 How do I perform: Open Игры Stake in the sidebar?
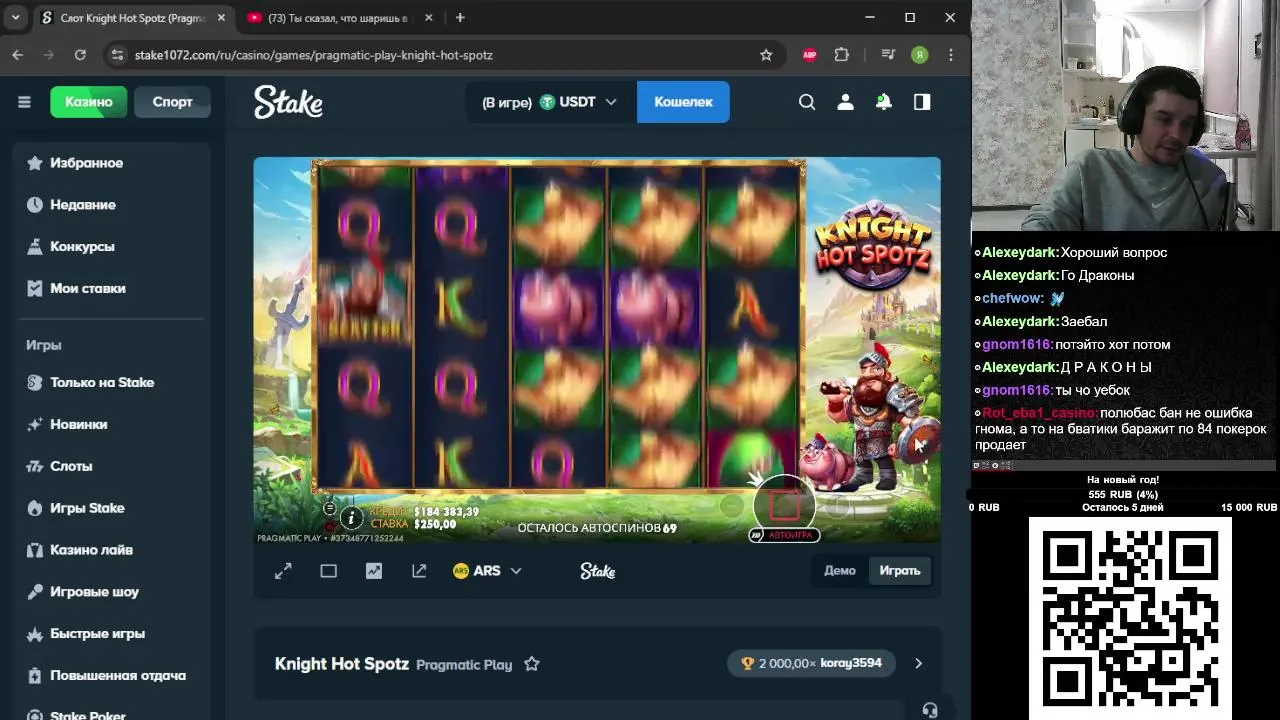(x=112, y=509)
